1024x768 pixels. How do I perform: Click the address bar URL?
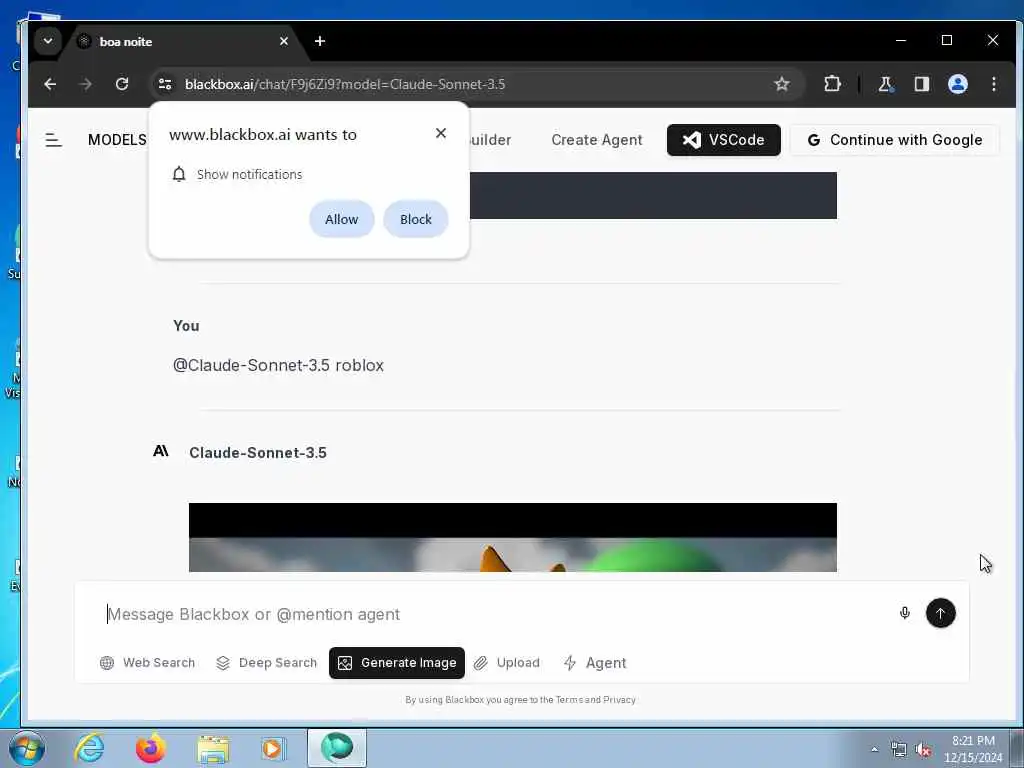(x=345, y=84)
